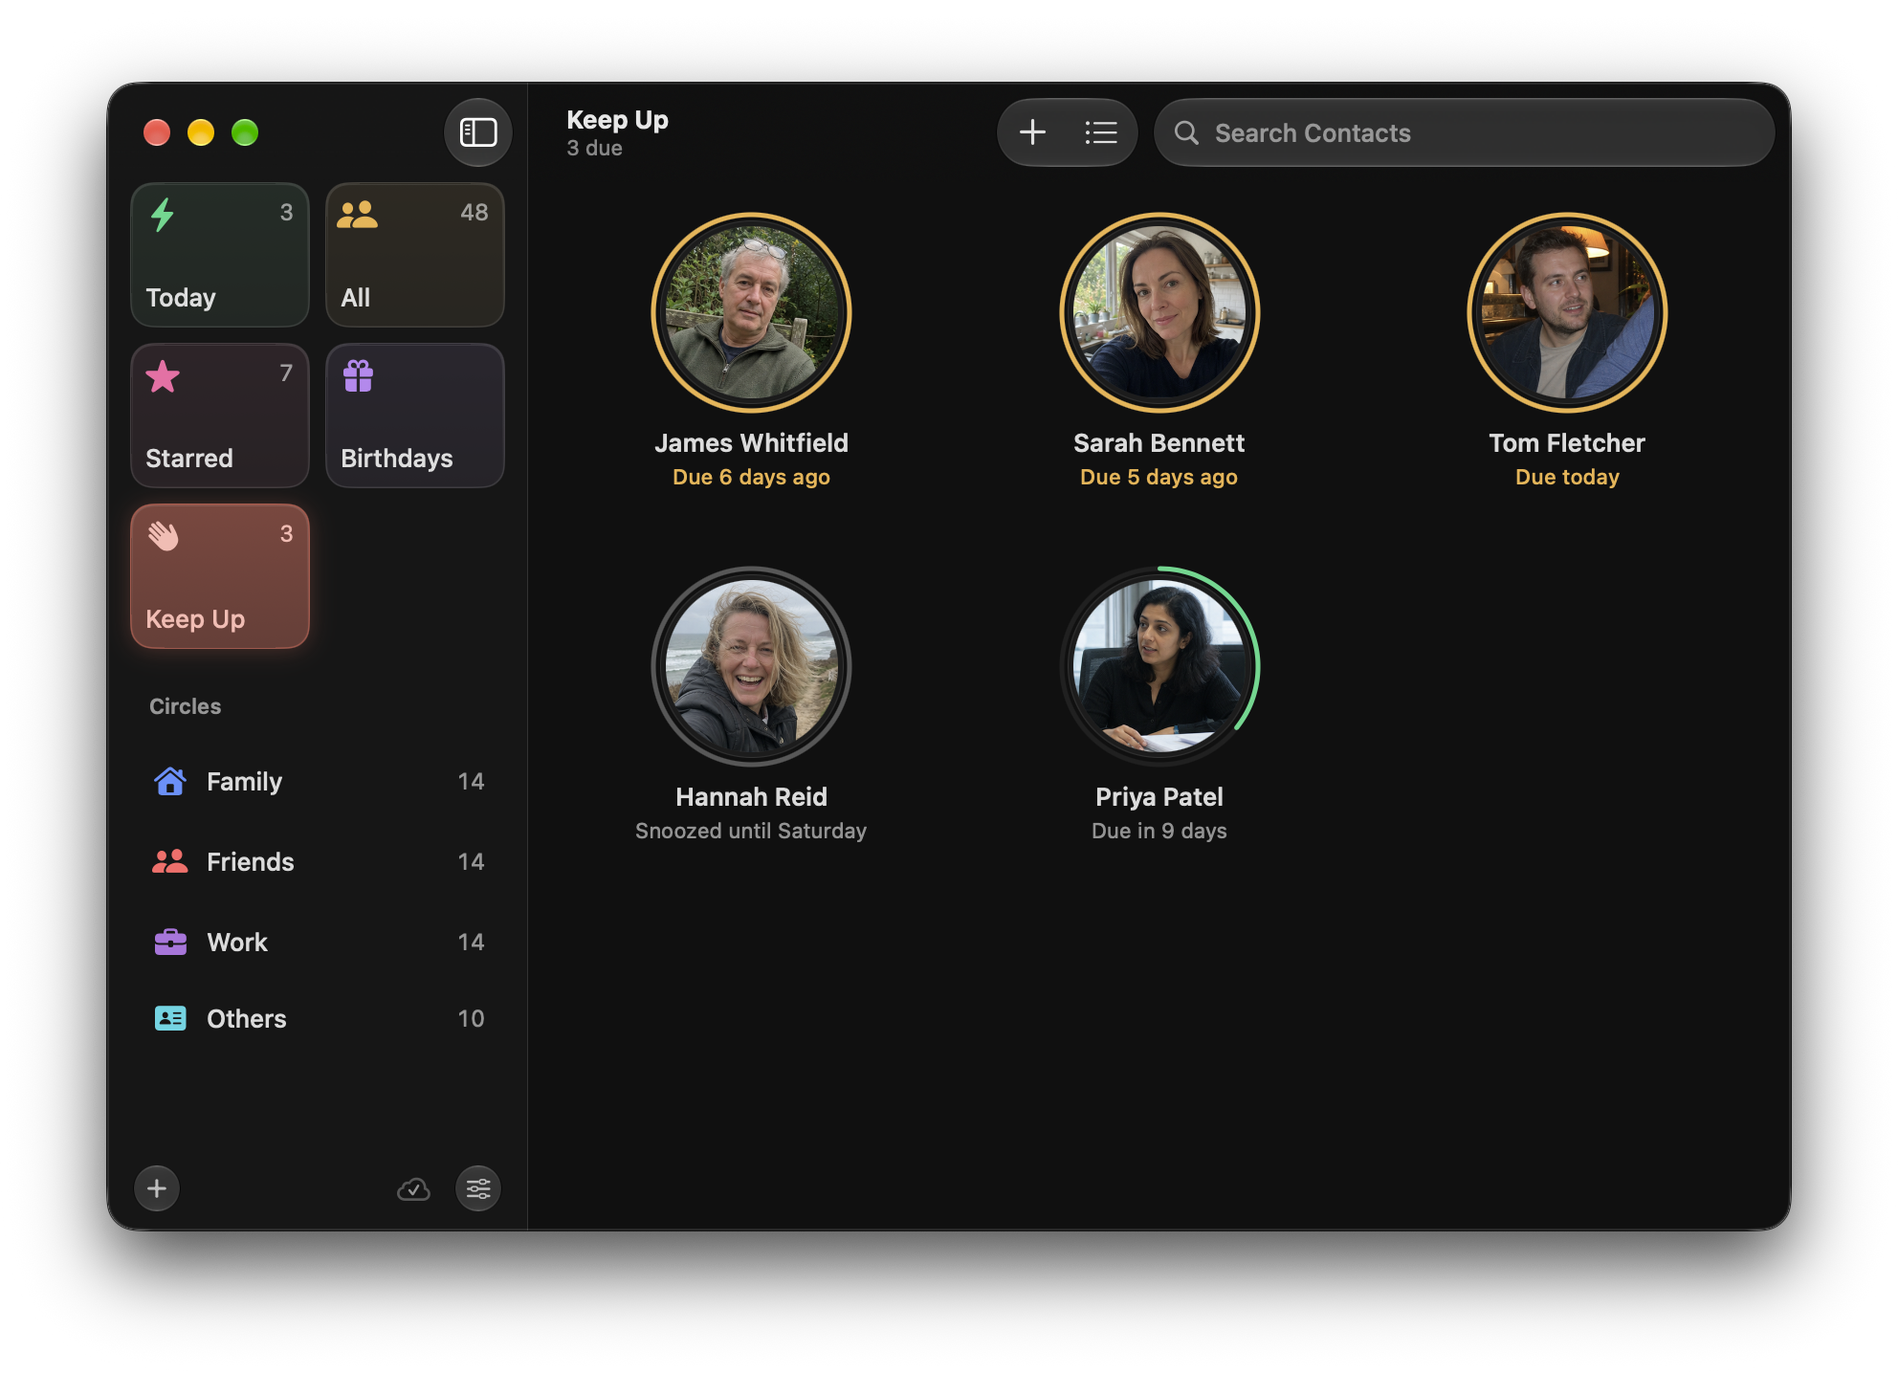Viewport: 1898px width, 1400px height.
Task: Click the pink star Starred icon
Action: [163, 376]
